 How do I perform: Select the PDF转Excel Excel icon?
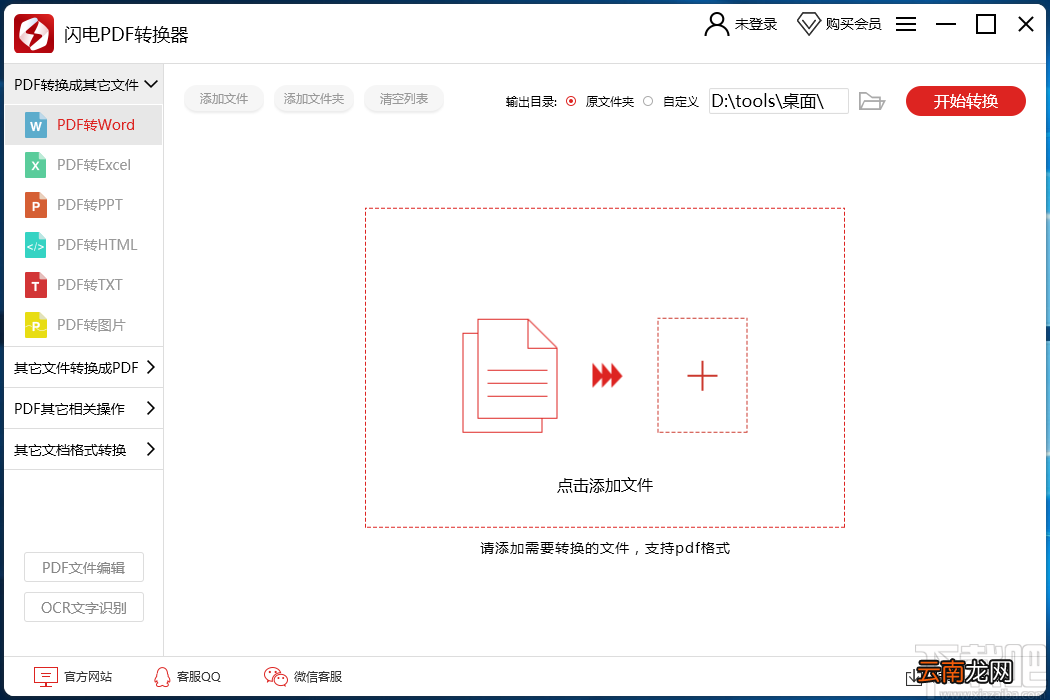click(x=35, y=165)
